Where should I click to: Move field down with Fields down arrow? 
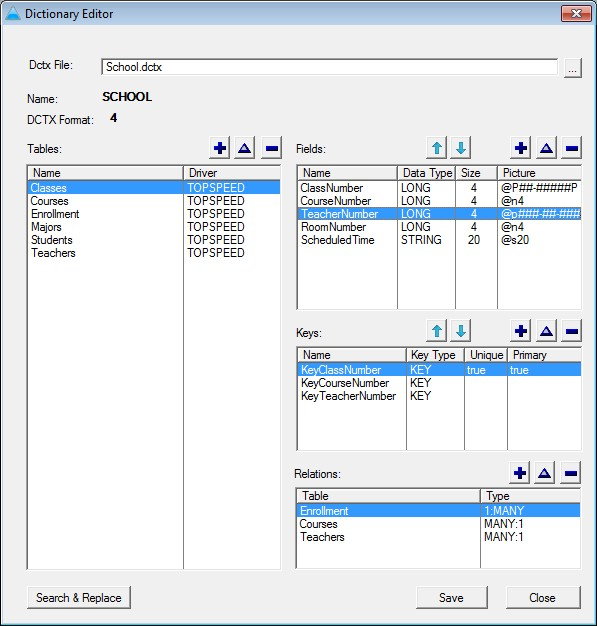pyautogui.click(x=461, y=148)
